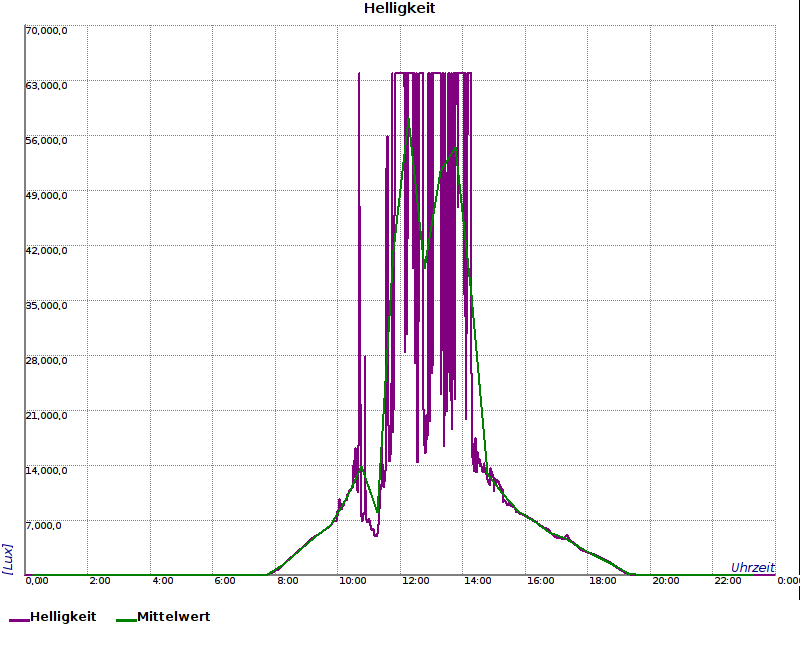The width and height of the screenshot is (800, 650).
Task: Click the [Lux] y-axis label
Action: pos(8,559)
